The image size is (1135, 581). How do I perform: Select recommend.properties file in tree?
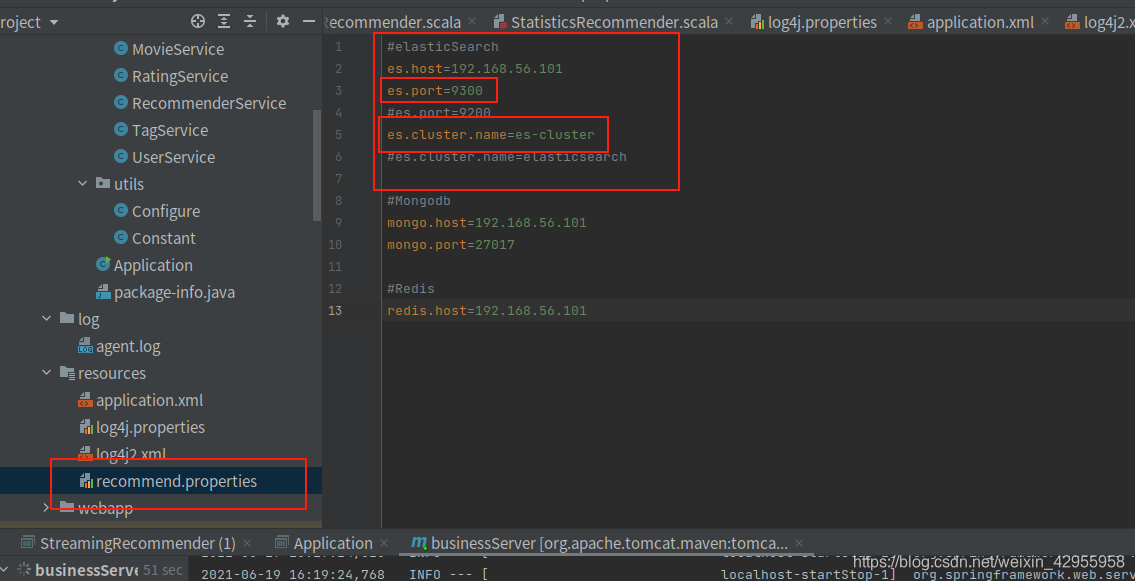[176, 481]
